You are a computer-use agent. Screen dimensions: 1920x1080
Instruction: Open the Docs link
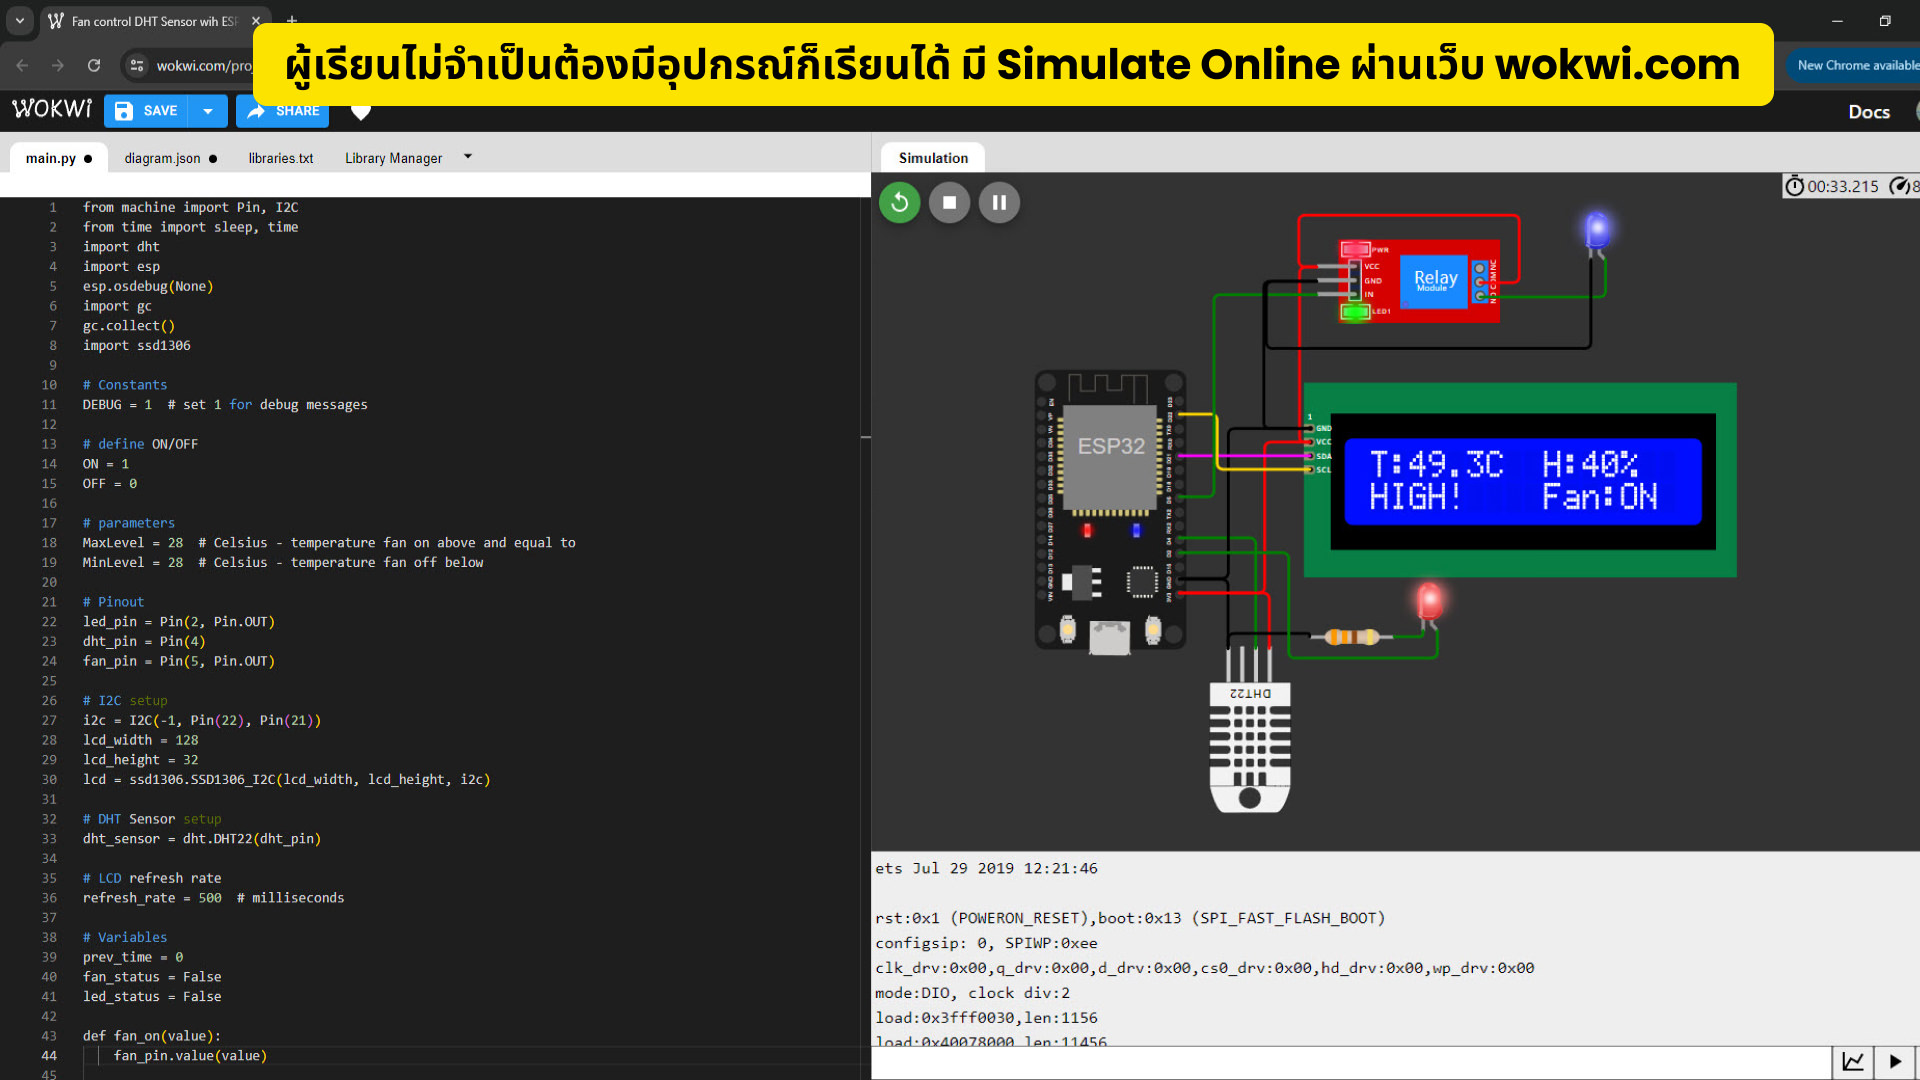click(x=1869, y=112)
